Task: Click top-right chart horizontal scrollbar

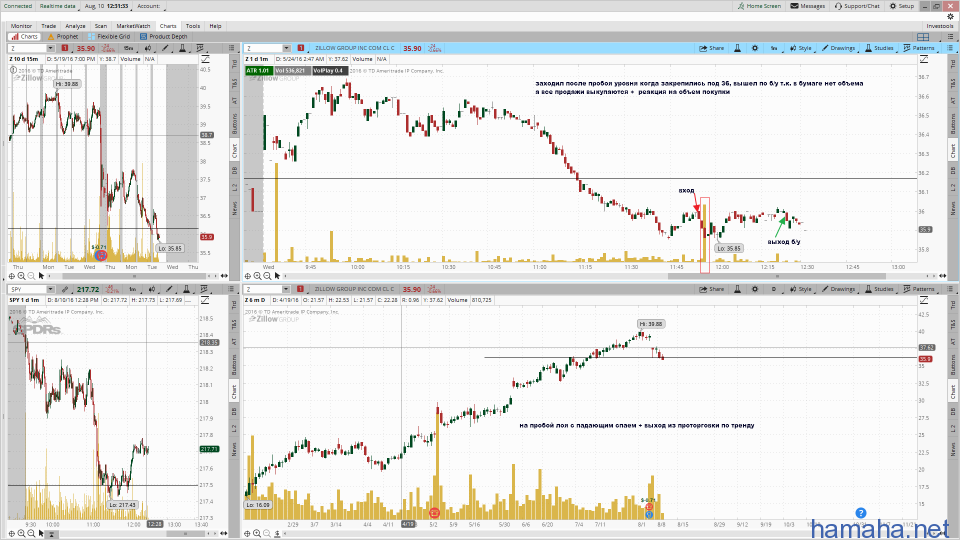Action: click(776, 276)
